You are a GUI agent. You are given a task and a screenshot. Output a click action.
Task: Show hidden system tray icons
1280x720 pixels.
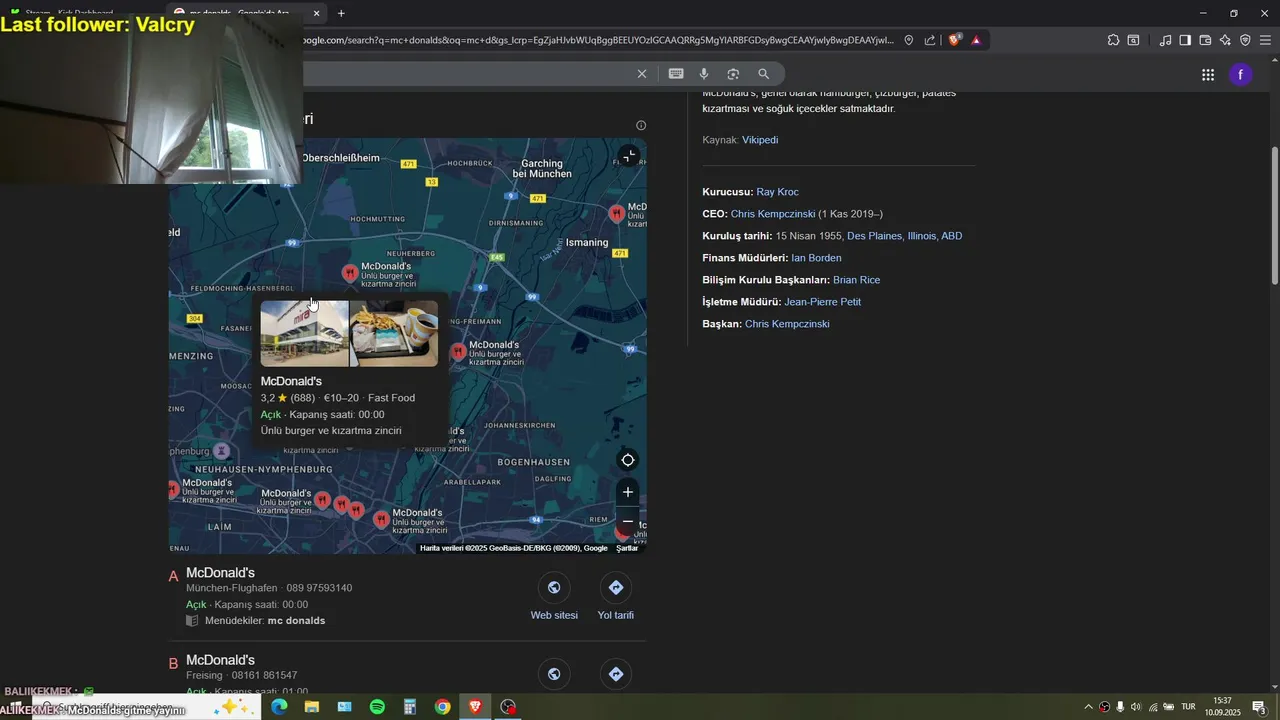[1089, 707]
